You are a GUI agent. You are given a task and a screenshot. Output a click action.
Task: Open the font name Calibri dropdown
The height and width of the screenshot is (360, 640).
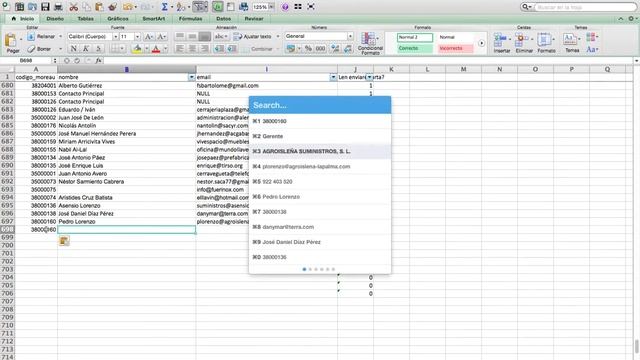(116, 37)
